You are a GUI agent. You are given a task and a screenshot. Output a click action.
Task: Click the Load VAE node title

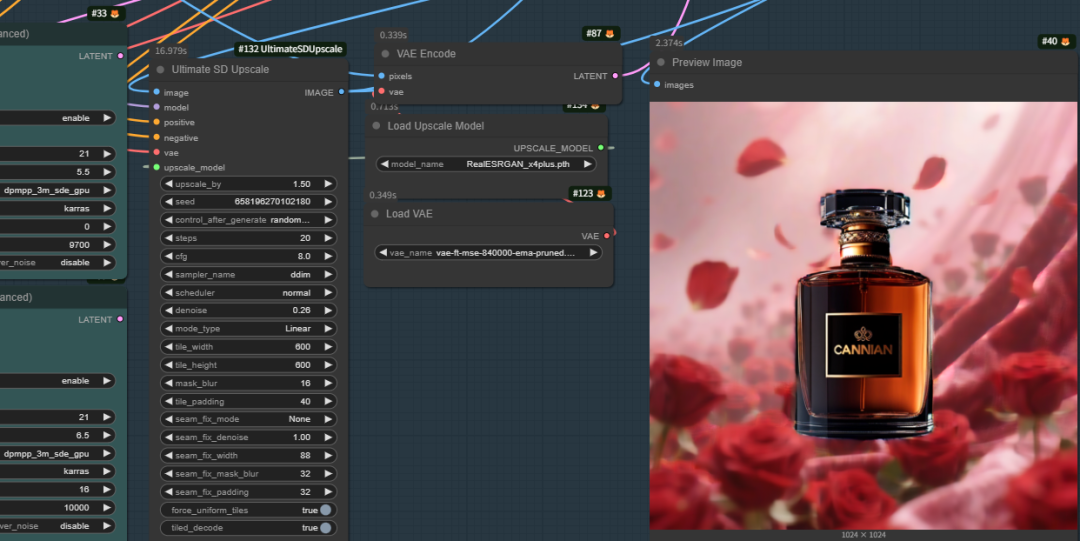pyautogui.click(x=409, y=214)
